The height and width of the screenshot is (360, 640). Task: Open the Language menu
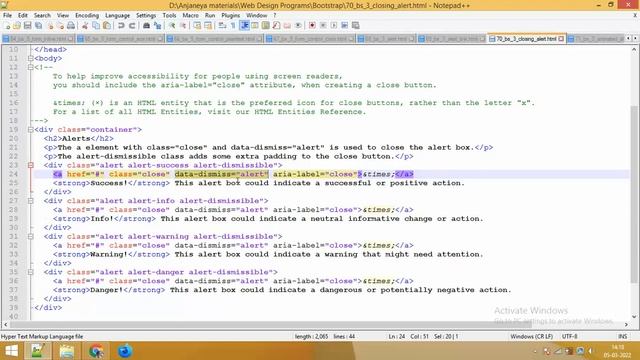click(x=117, y=16)
